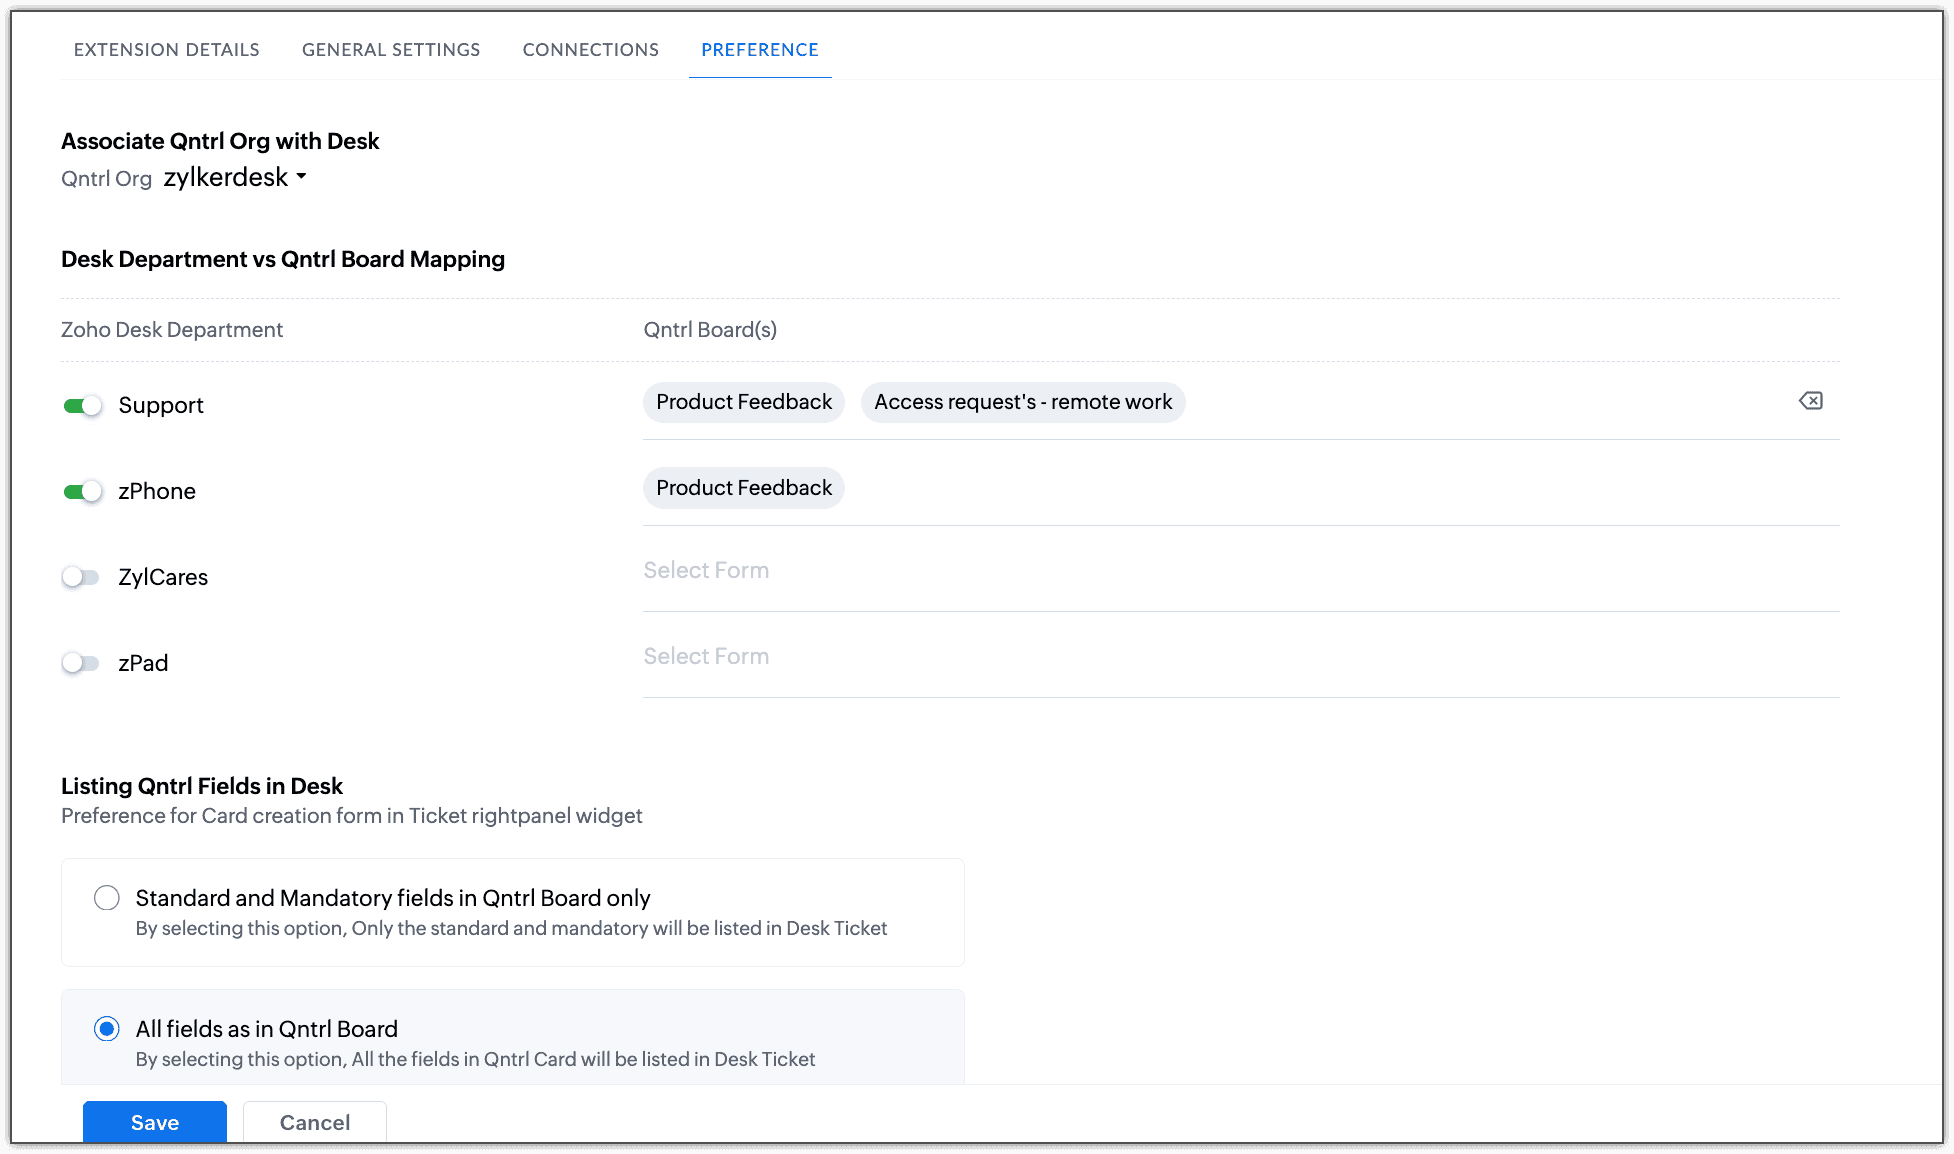Click Product Feedback chip in zPhone row
Image resolution: width=1954 pixels, height=1154 pixels.
tap(744, 488)
